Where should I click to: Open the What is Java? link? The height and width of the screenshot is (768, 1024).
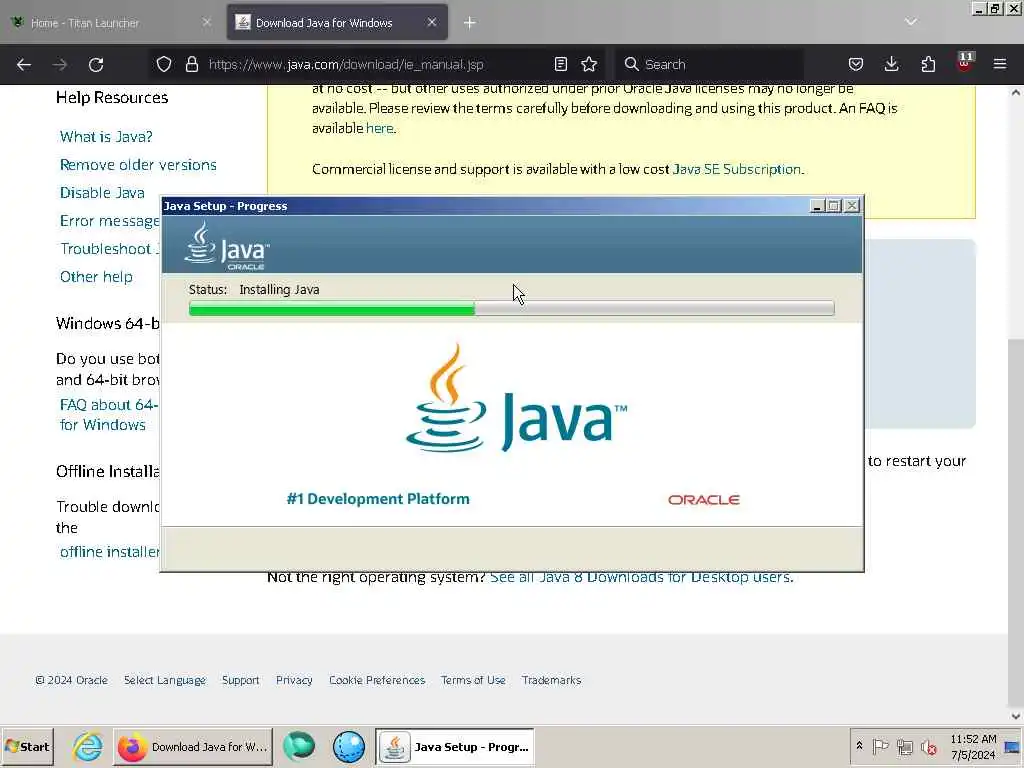click(x=106, y=136)
